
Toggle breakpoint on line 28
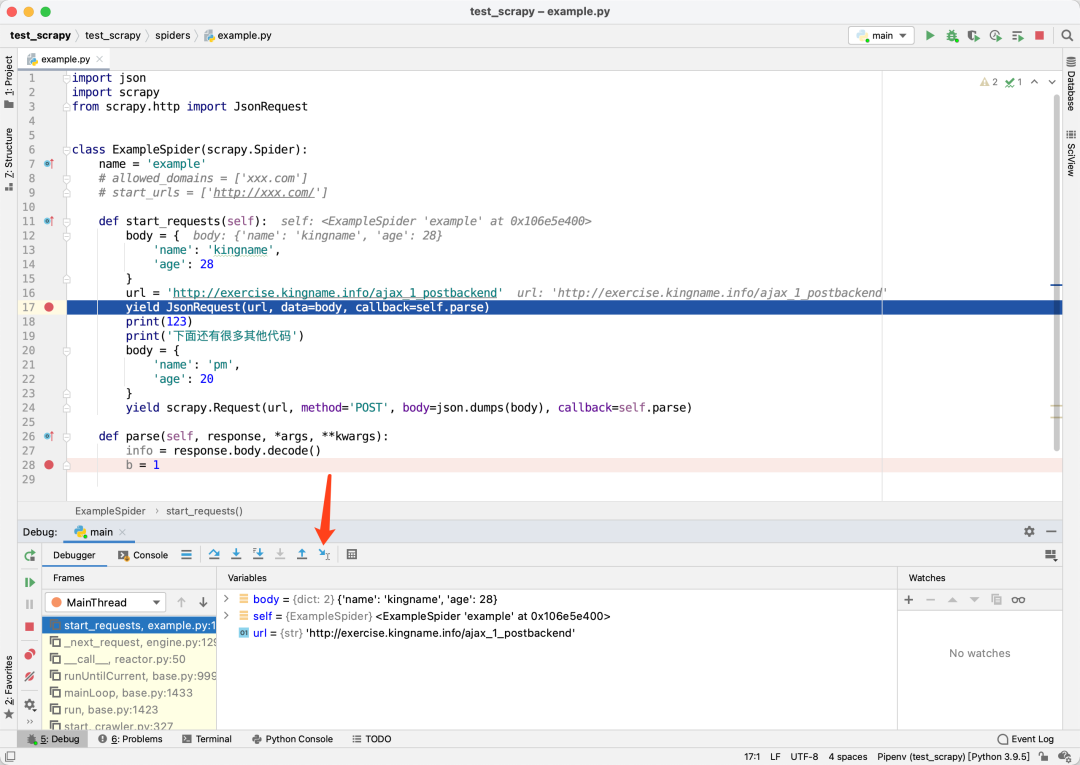49,465
